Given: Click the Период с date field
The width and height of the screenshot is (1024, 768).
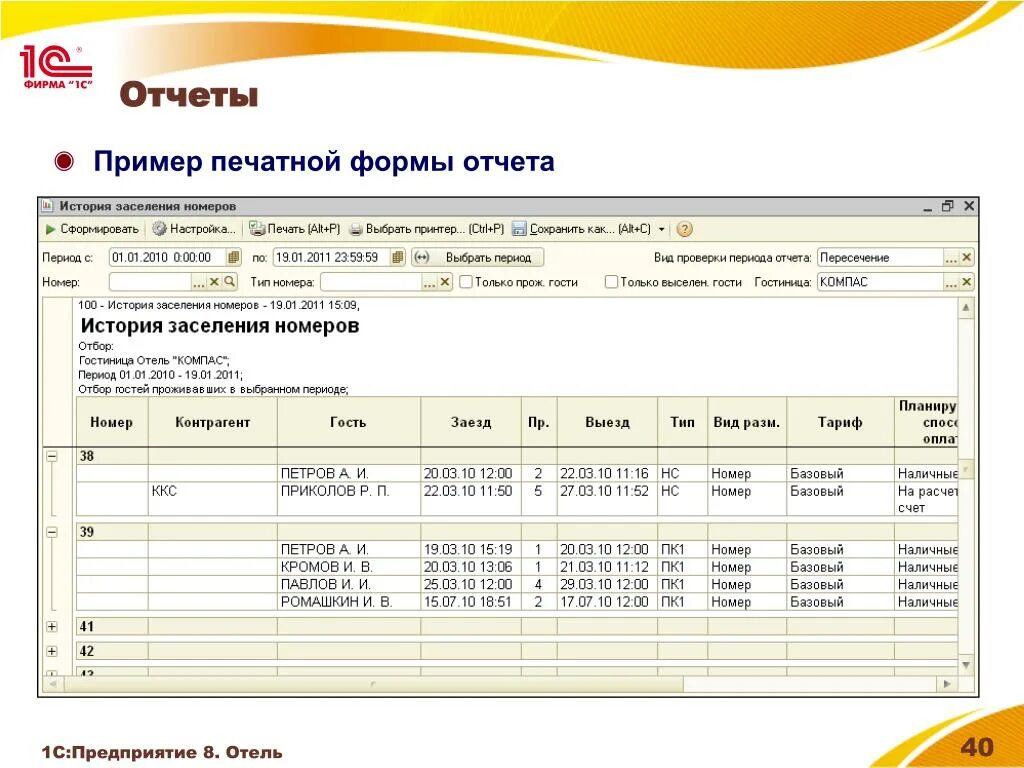Looking at the screenshot, I should tap(168, 257).
